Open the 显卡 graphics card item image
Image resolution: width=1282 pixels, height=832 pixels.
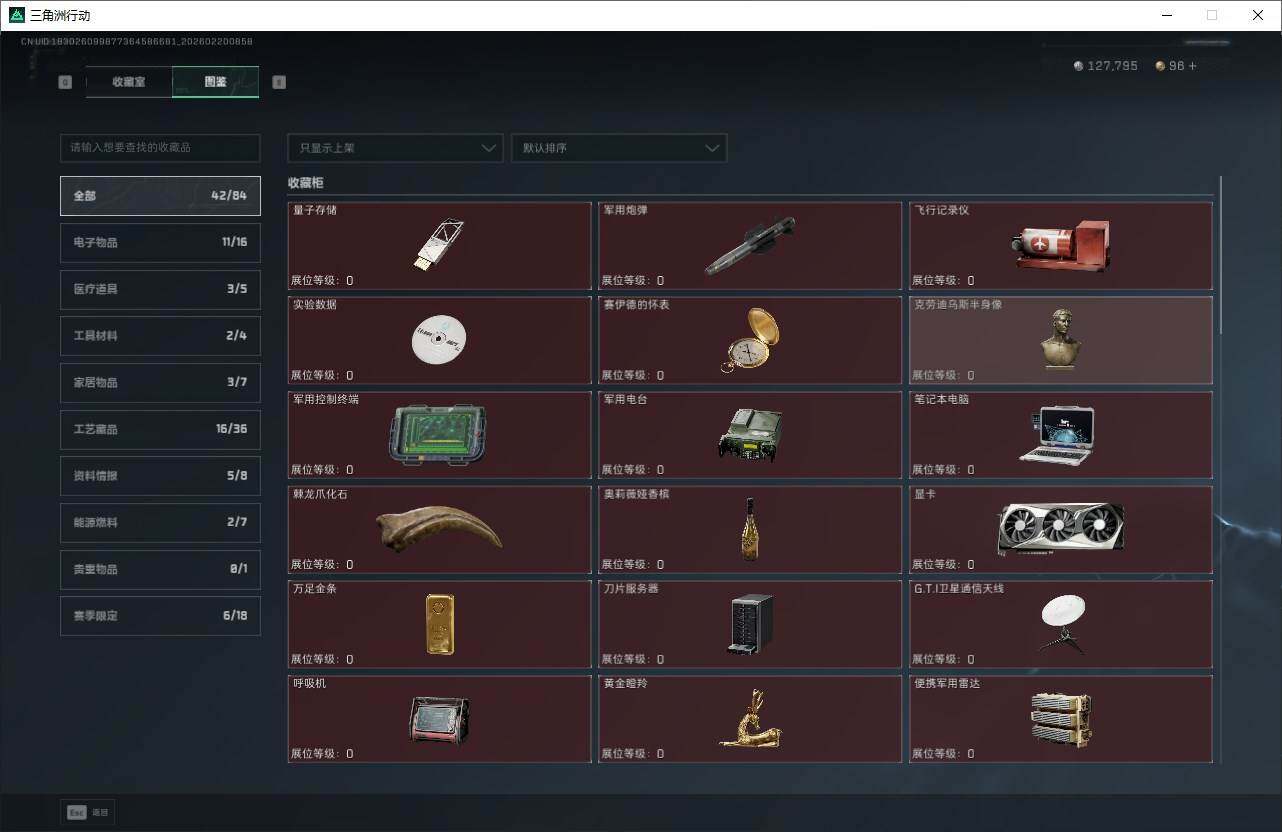1061,530
